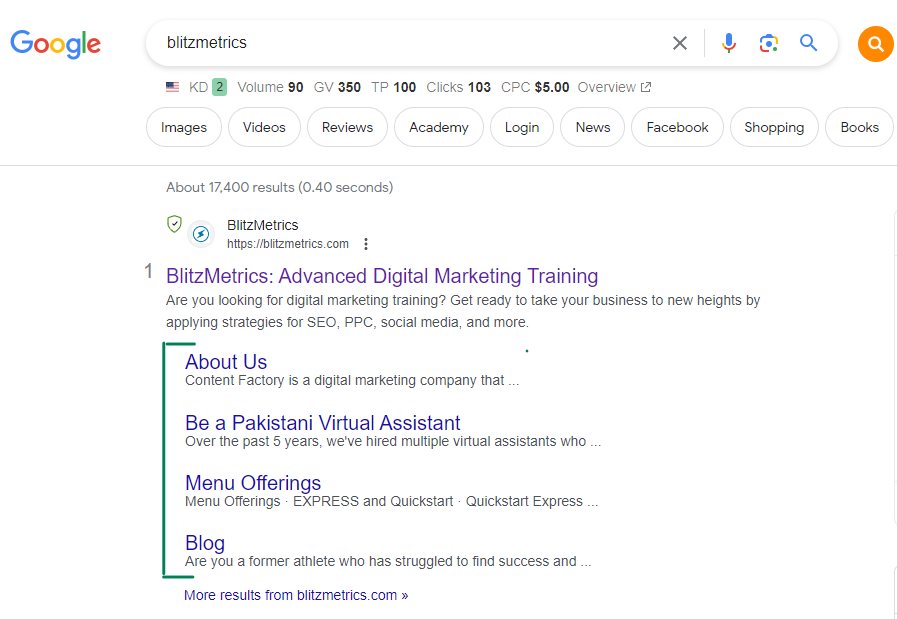Click the green shield icon beside BlitzMetrics
This screenshot has height=619, width=897.
tap(174, 224)
